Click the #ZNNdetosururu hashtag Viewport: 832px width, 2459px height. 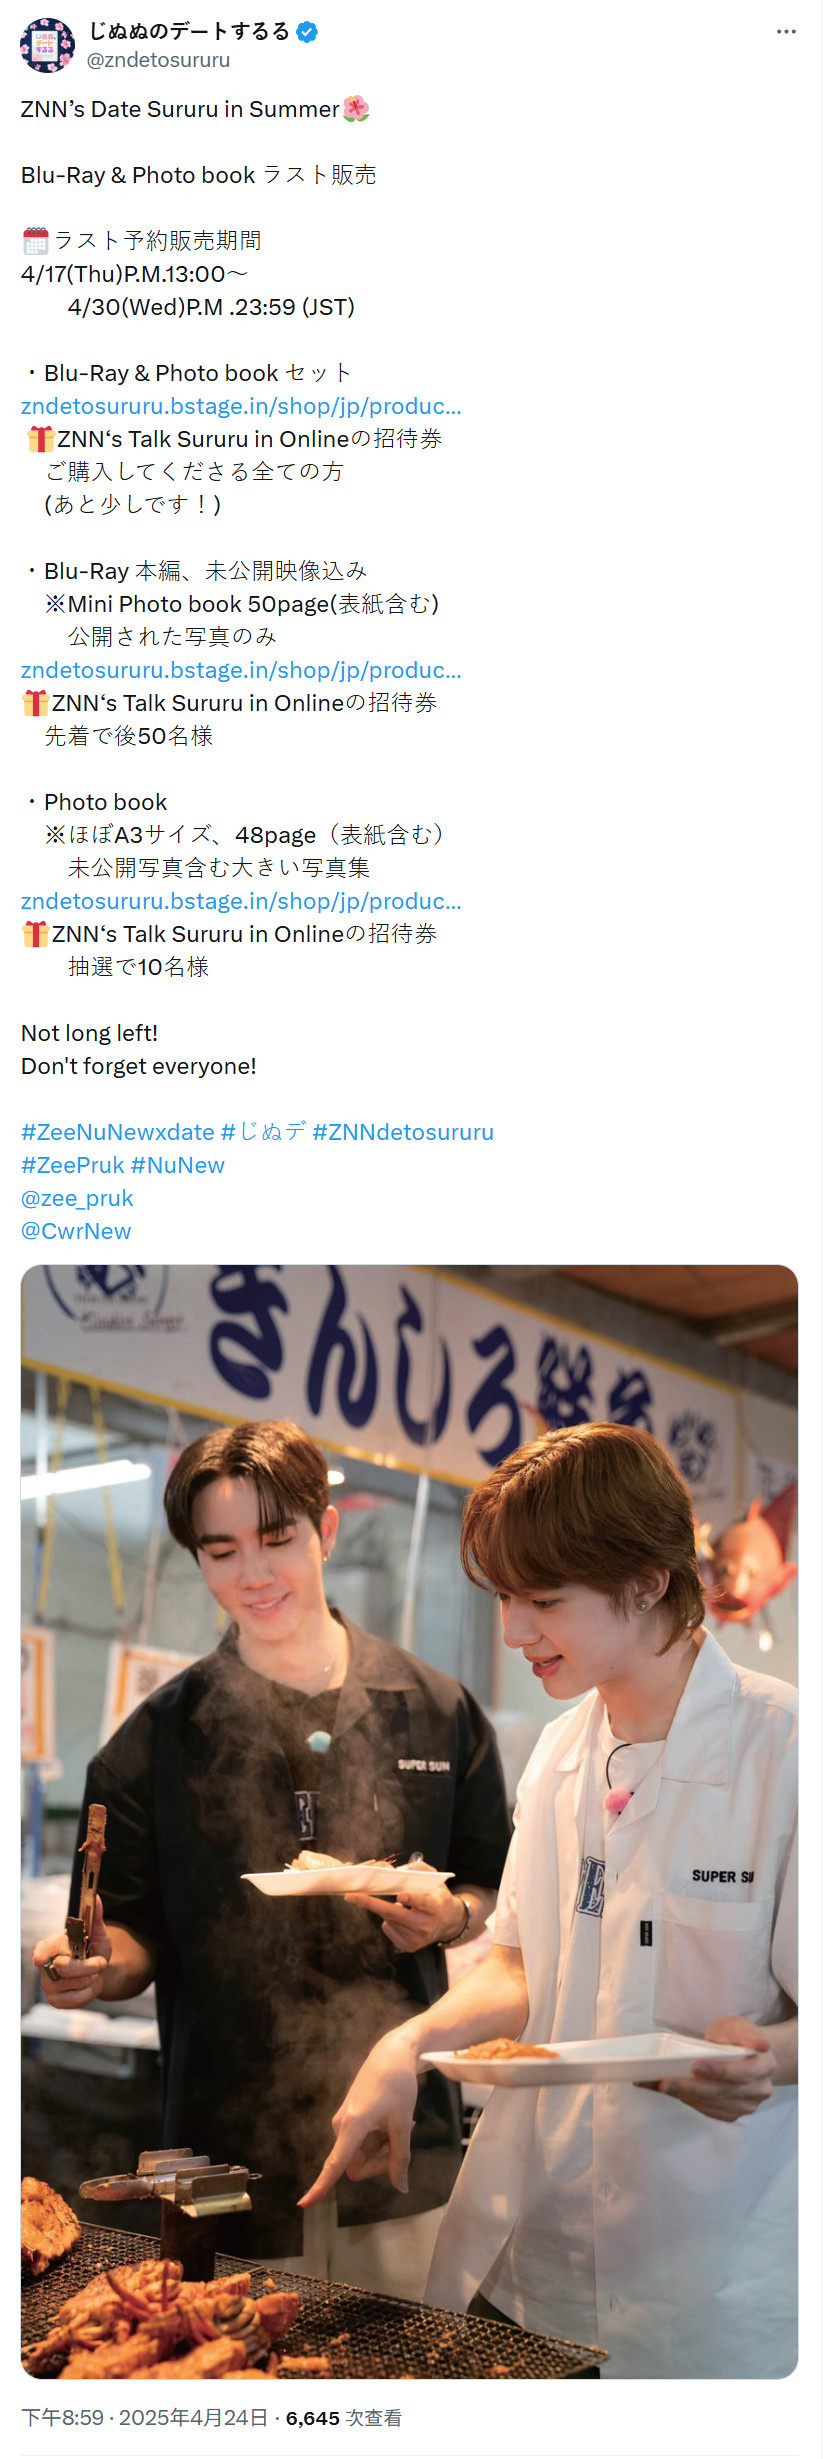[x=403, y=1132]
